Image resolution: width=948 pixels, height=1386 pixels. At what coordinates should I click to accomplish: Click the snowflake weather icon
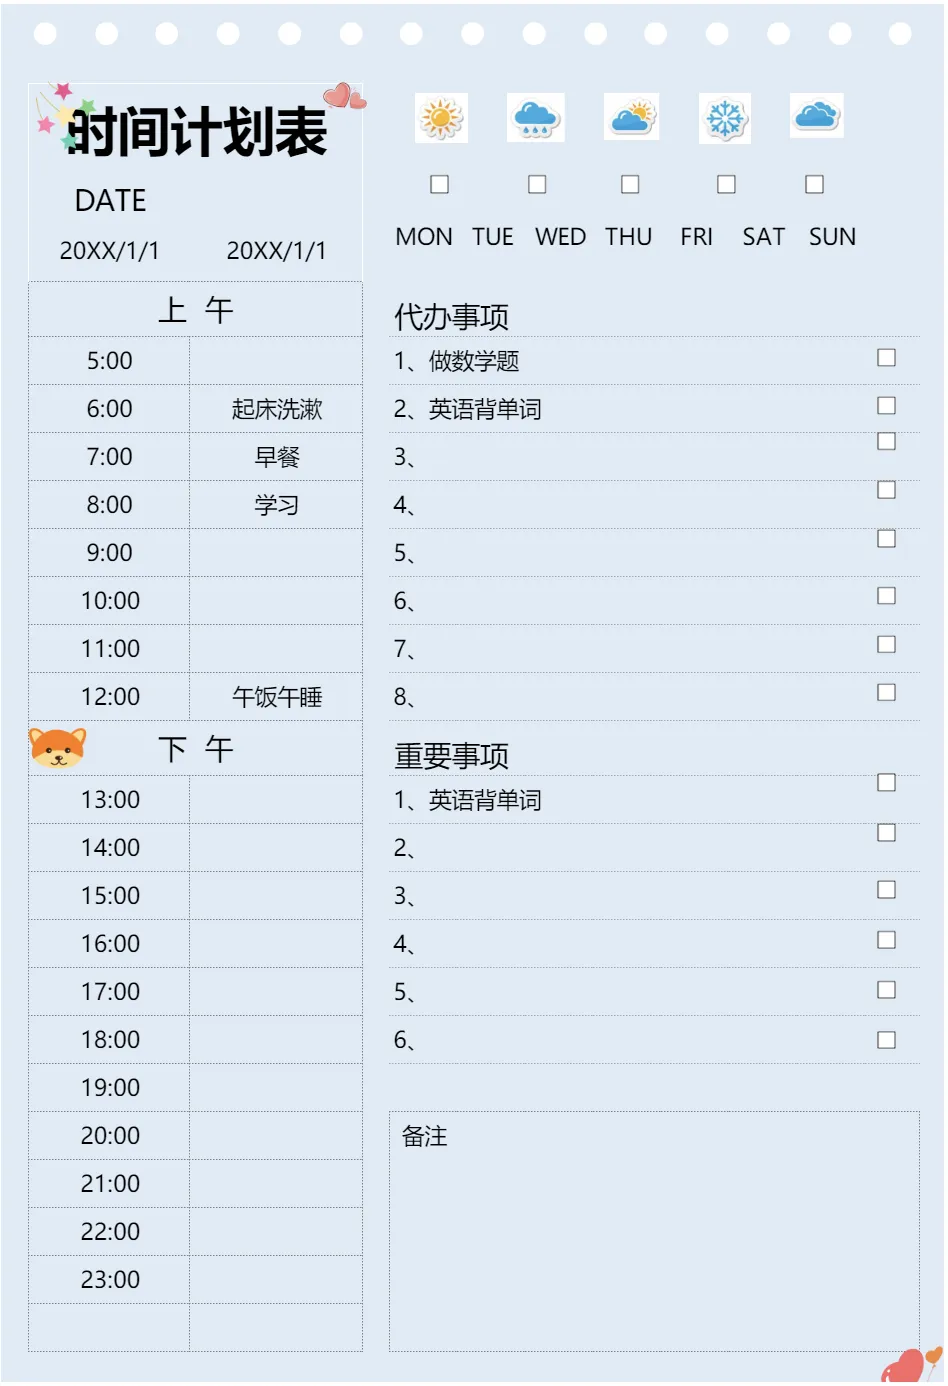pos(725,119)
